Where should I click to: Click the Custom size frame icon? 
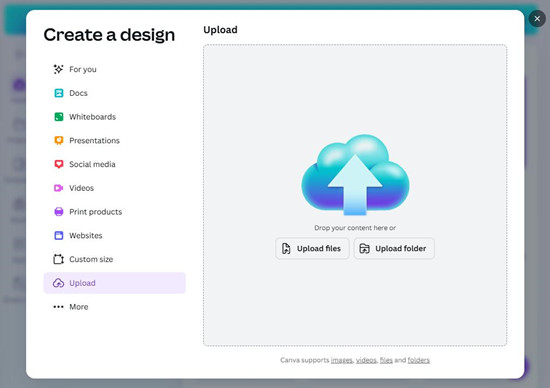[59, 259]
